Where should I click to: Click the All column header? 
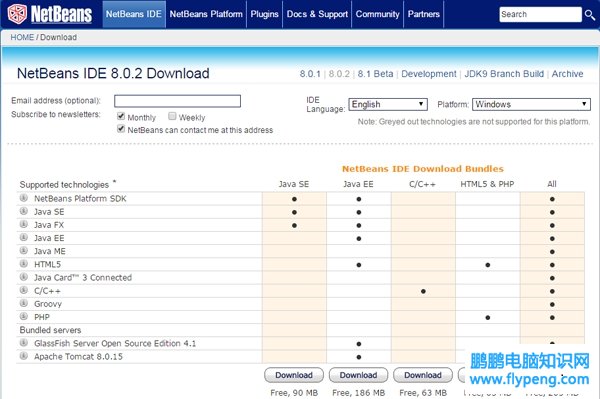[552, 184]
